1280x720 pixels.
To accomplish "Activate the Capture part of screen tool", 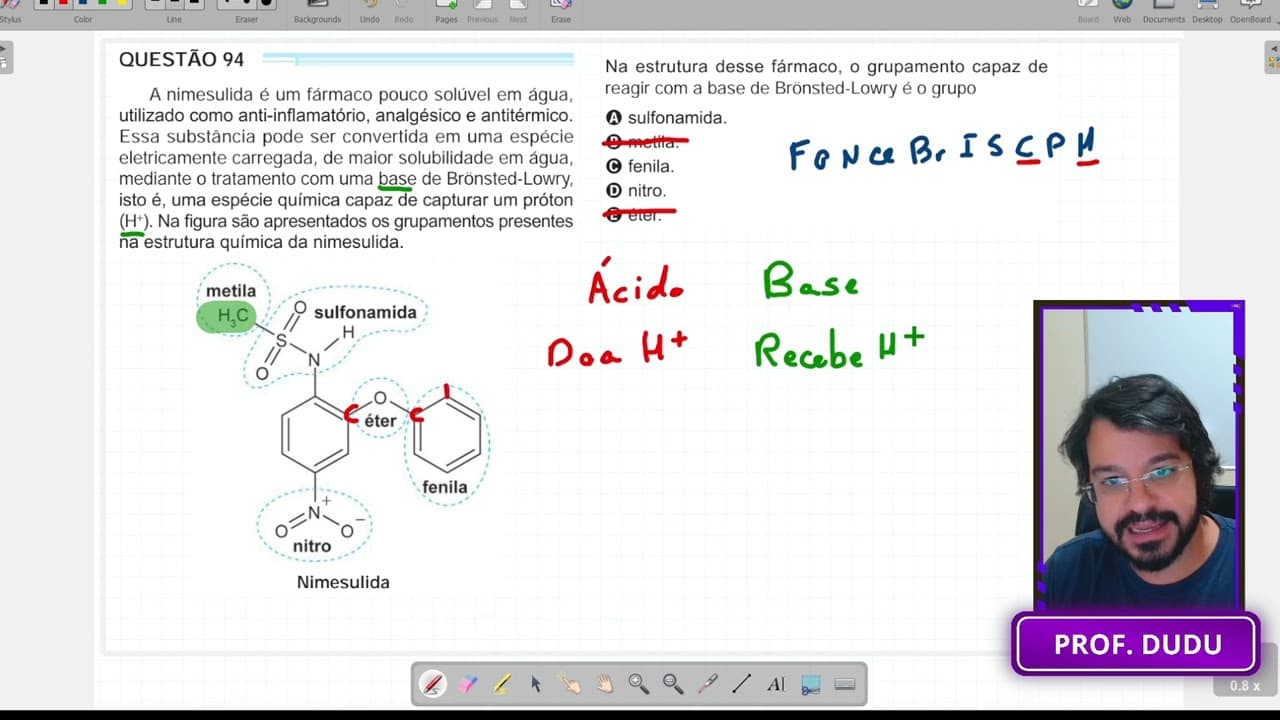I will (x=810, y=684).
